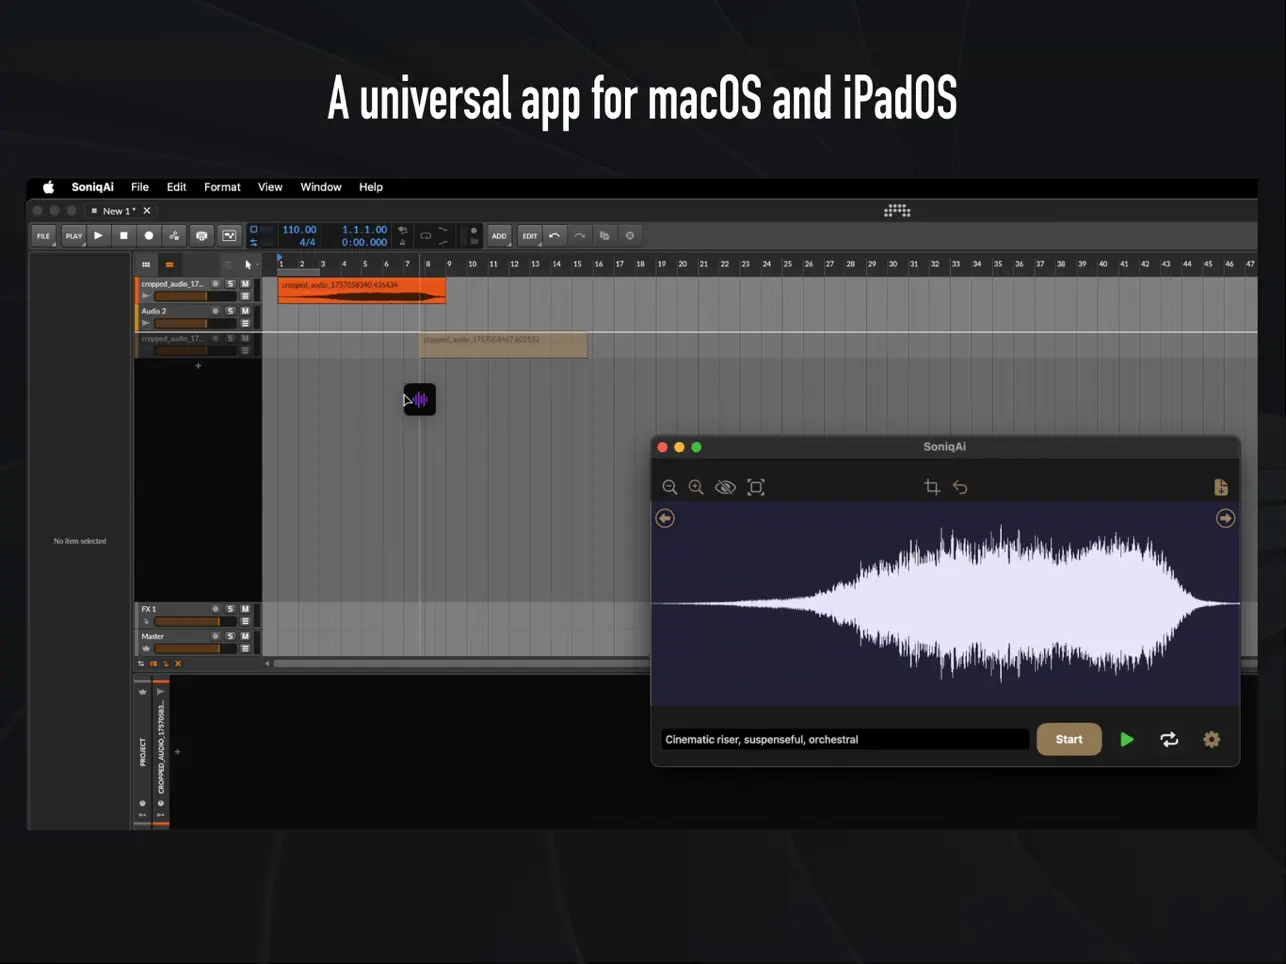Viewport: 1286px width, 964px height.
Task: Open the EDIT dropdown in DAW toolbar
Action: 530,236
